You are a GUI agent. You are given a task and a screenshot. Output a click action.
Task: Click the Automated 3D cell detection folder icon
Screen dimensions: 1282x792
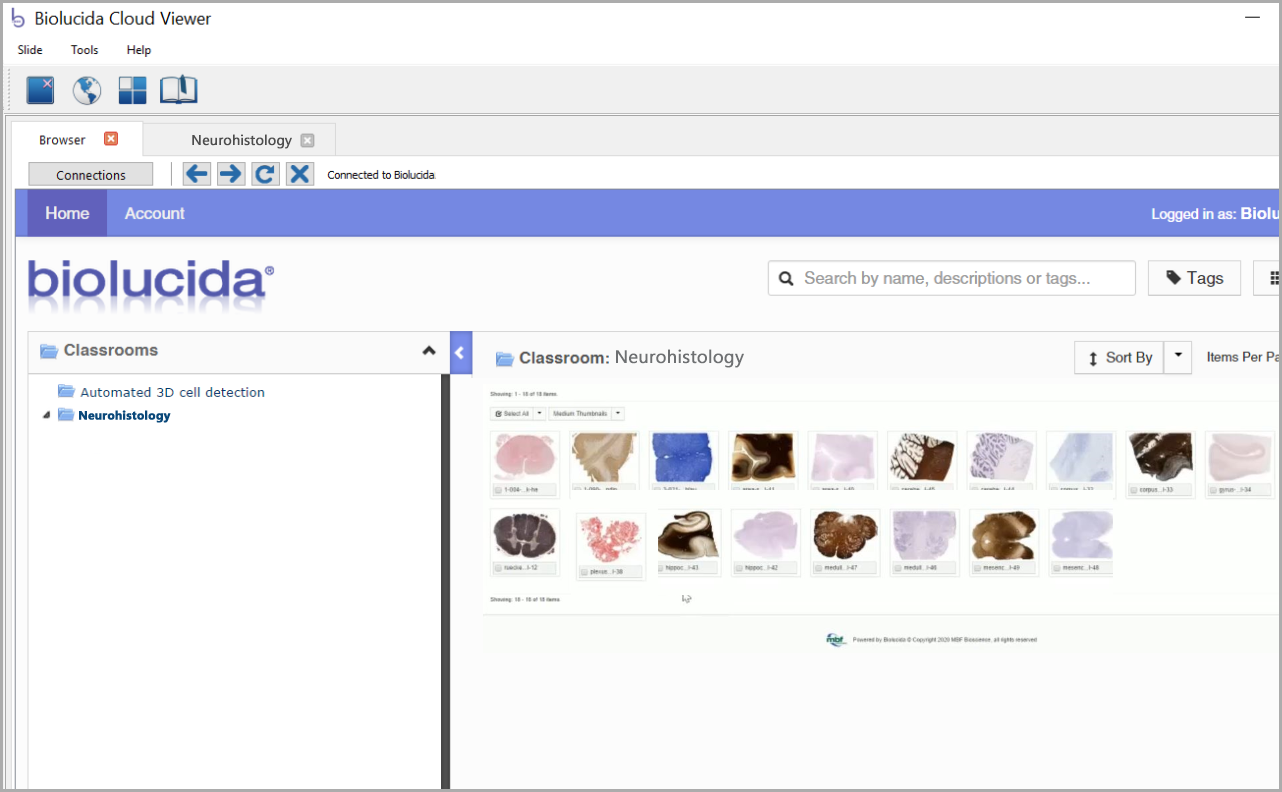[67, 391]
